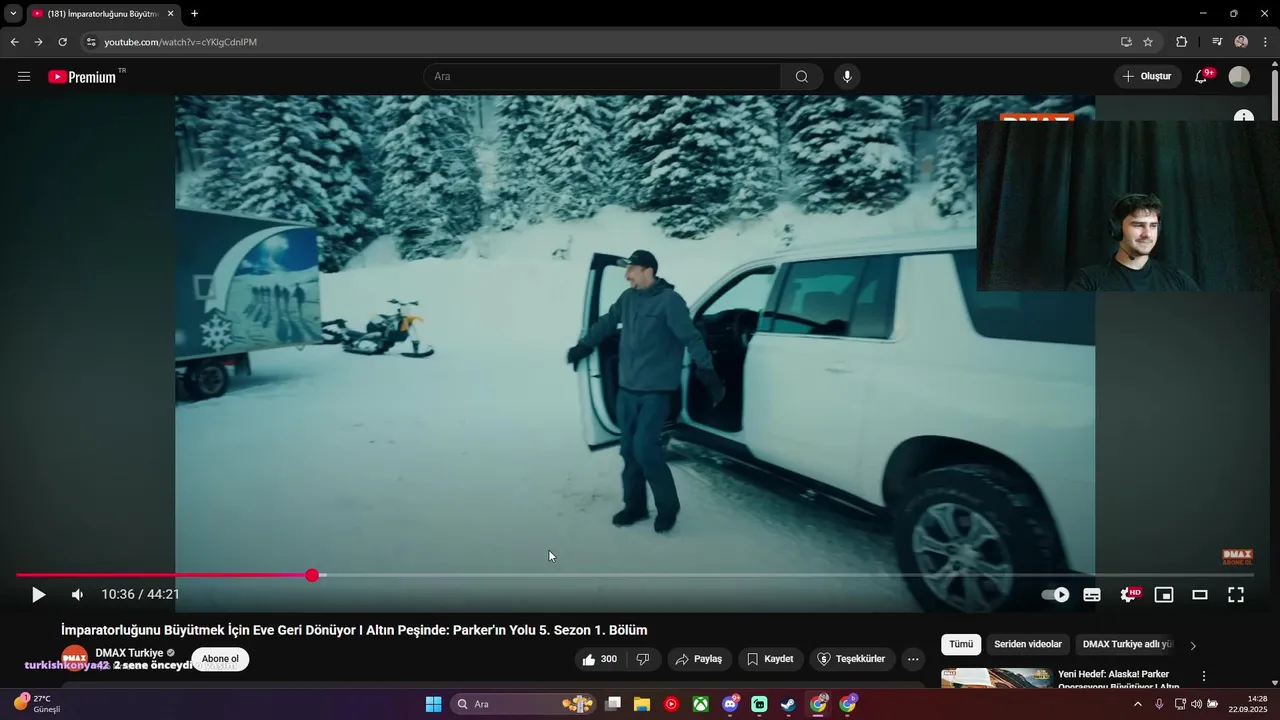The image size is (1280, 720).
Task: Open the notifications bell
Action: coord(1202,77)
